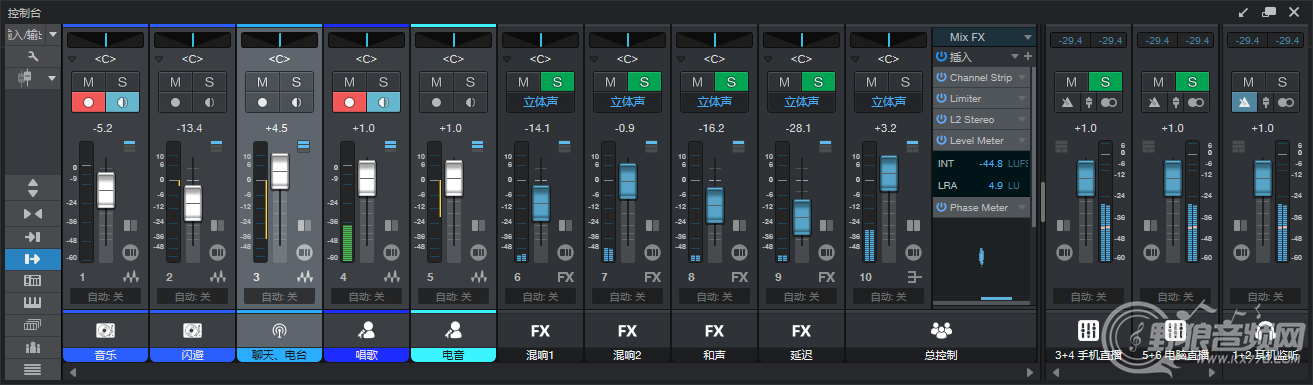Click the group icon above 总控制
Viewport: 1313px width, 385px height.
[x=941, y=329]
